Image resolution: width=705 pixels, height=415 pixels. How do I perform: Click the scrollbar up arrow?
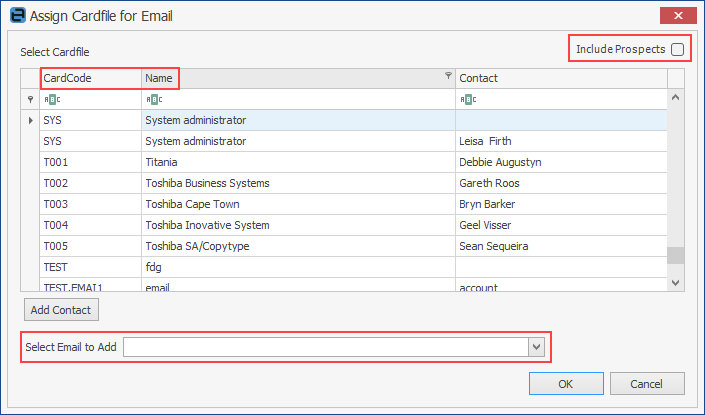(x=675, y=97)
